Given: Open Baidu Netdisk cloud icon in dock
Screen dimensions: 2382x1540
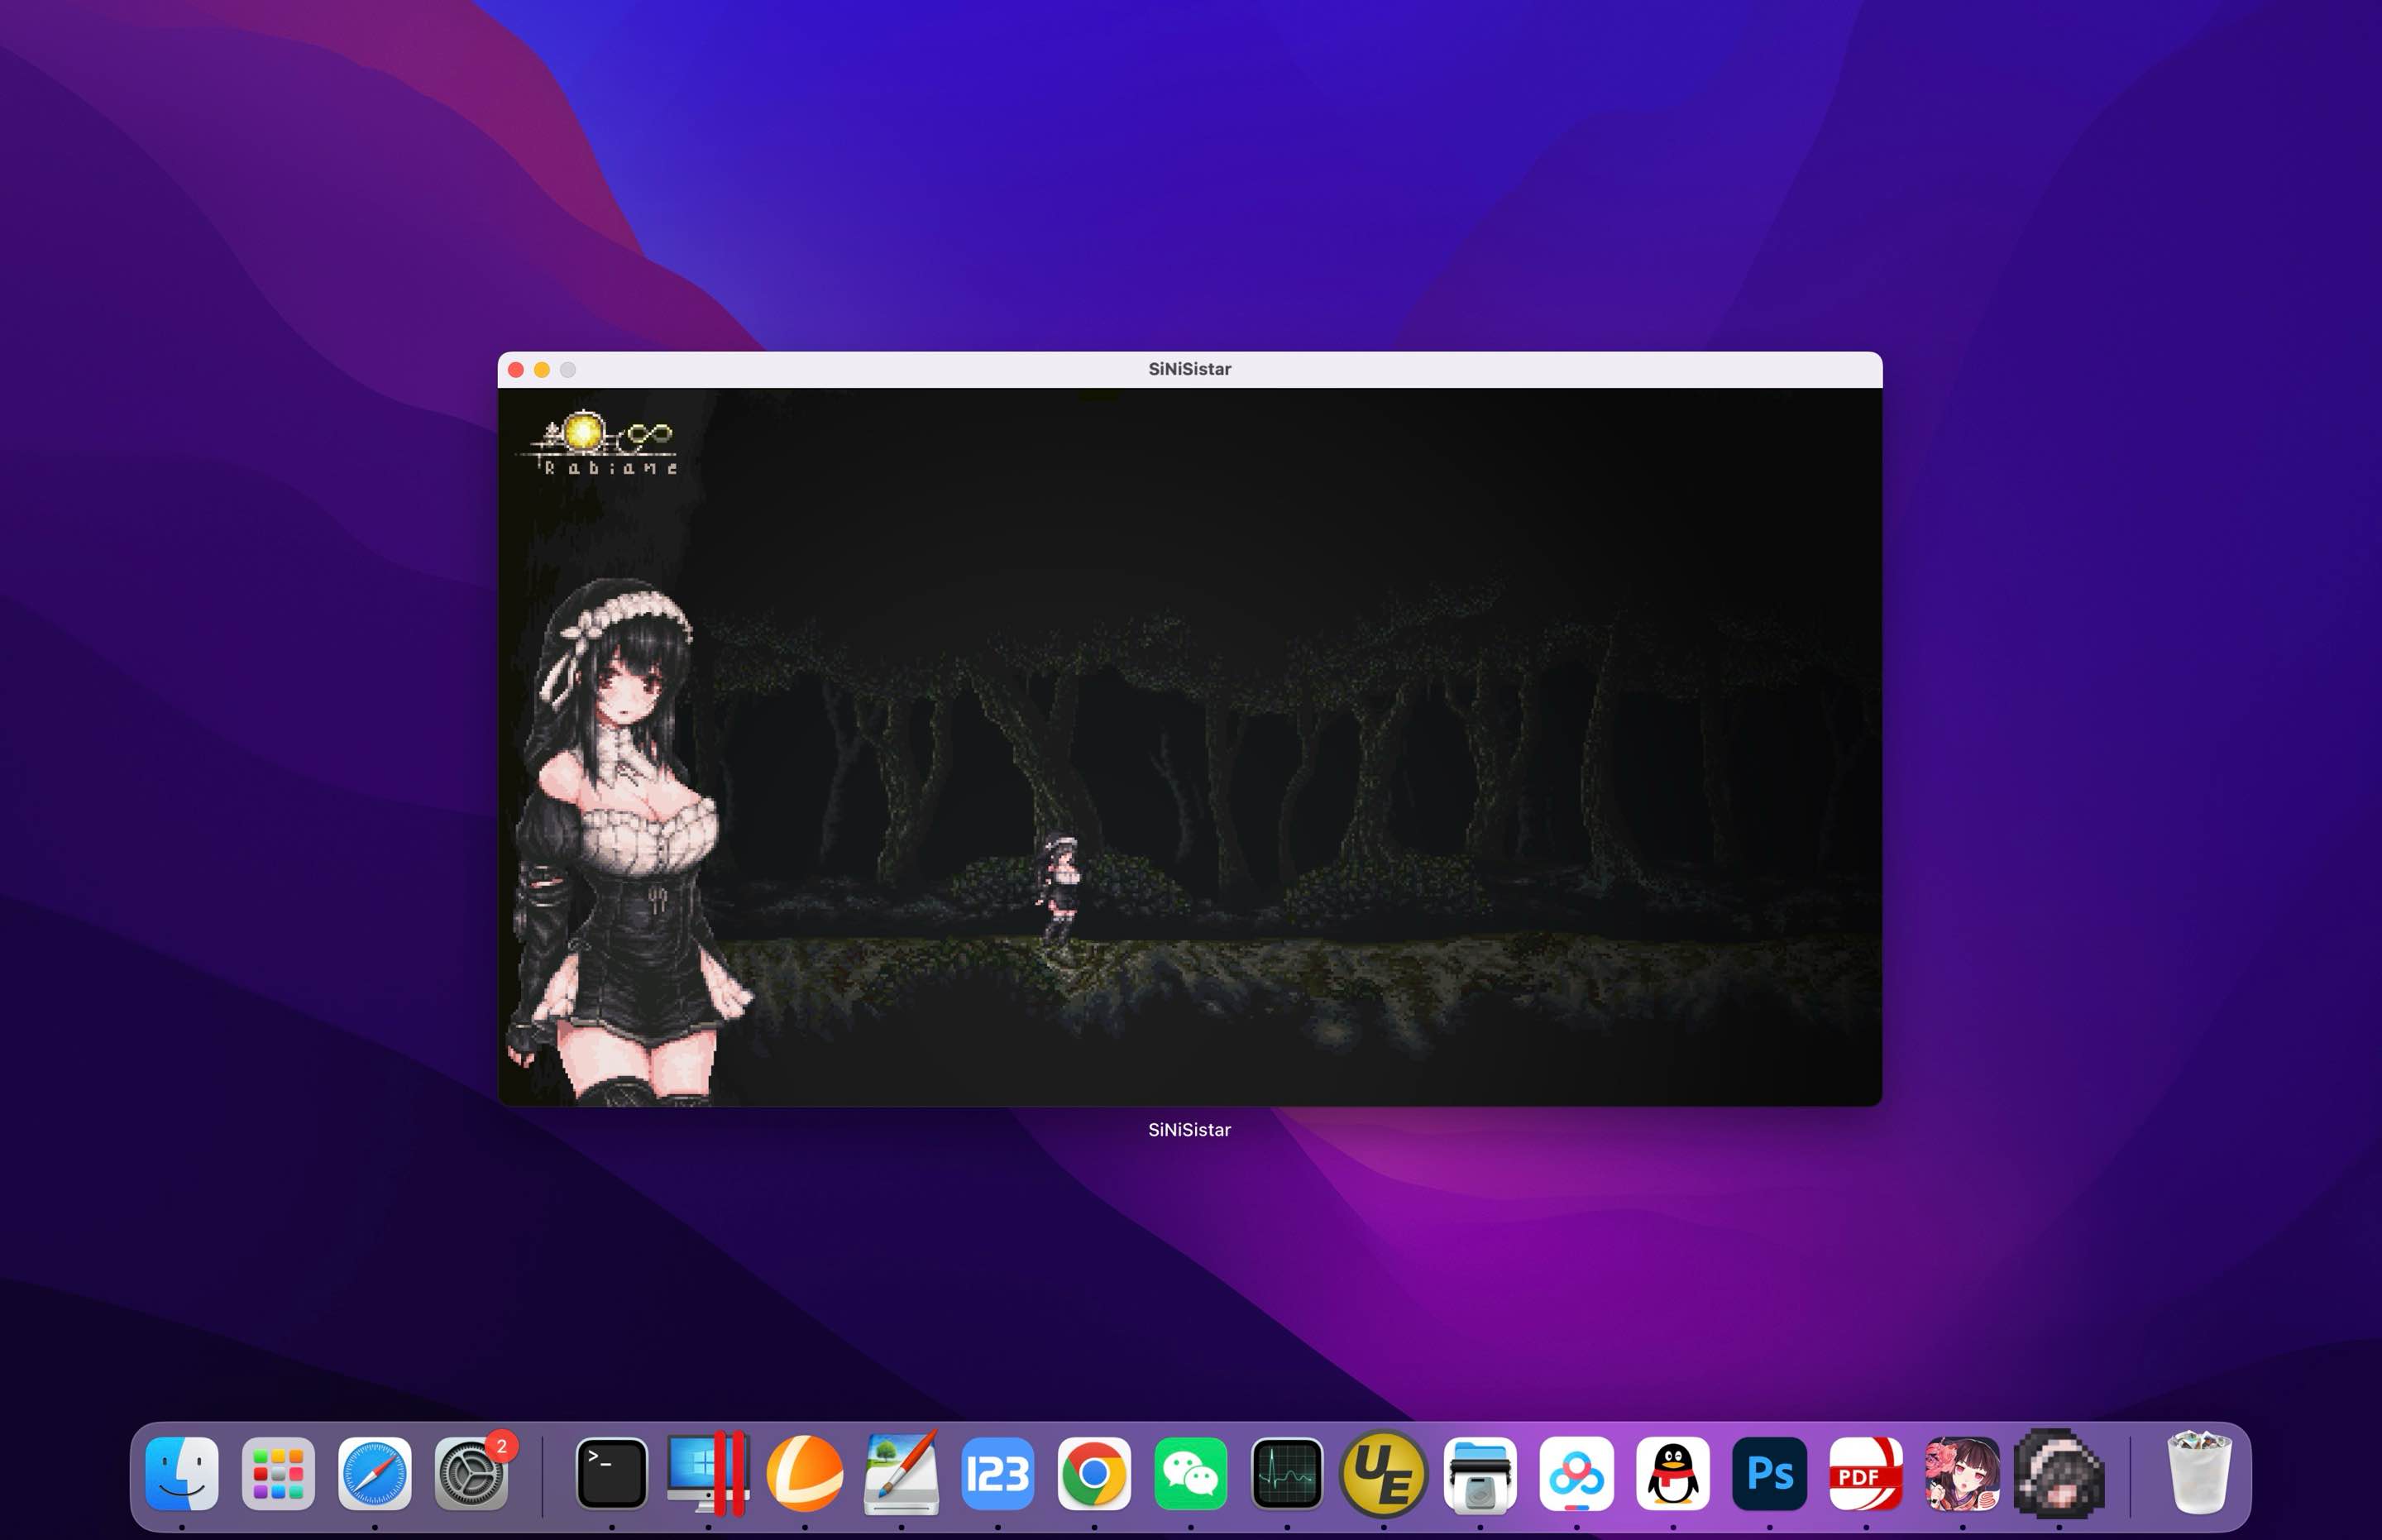Looking at the screenshot, I should tap(1576, 1473).
